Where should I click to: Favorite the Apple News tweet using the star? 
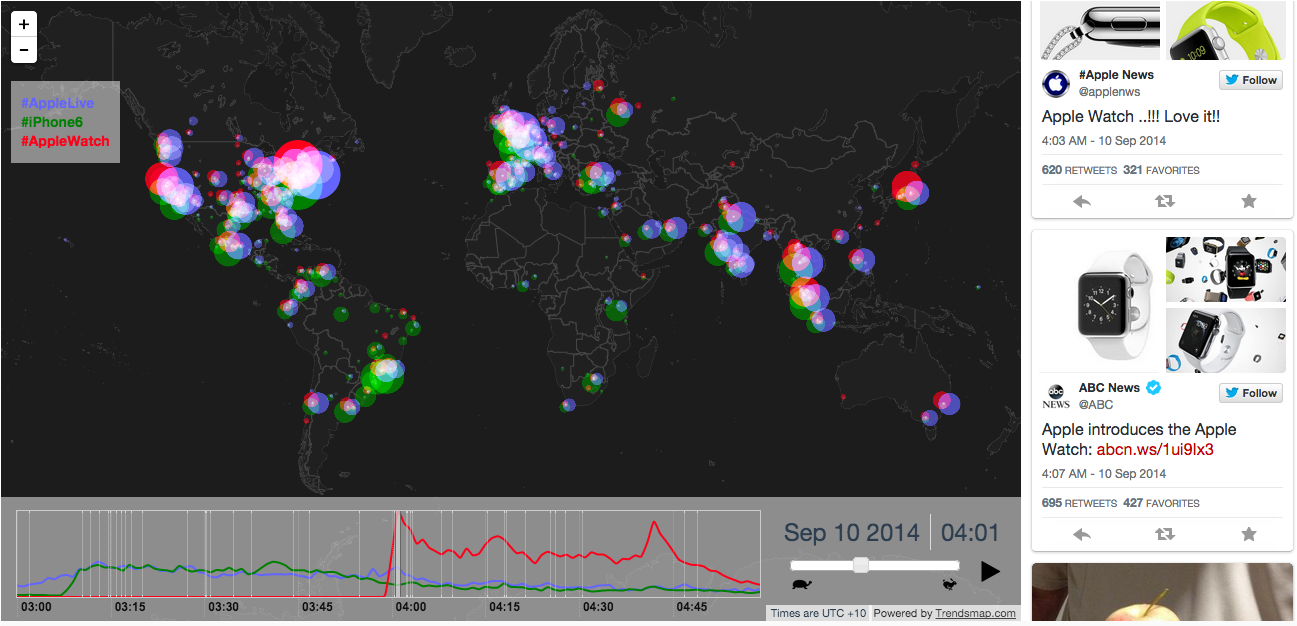[x=1248, y=201]
